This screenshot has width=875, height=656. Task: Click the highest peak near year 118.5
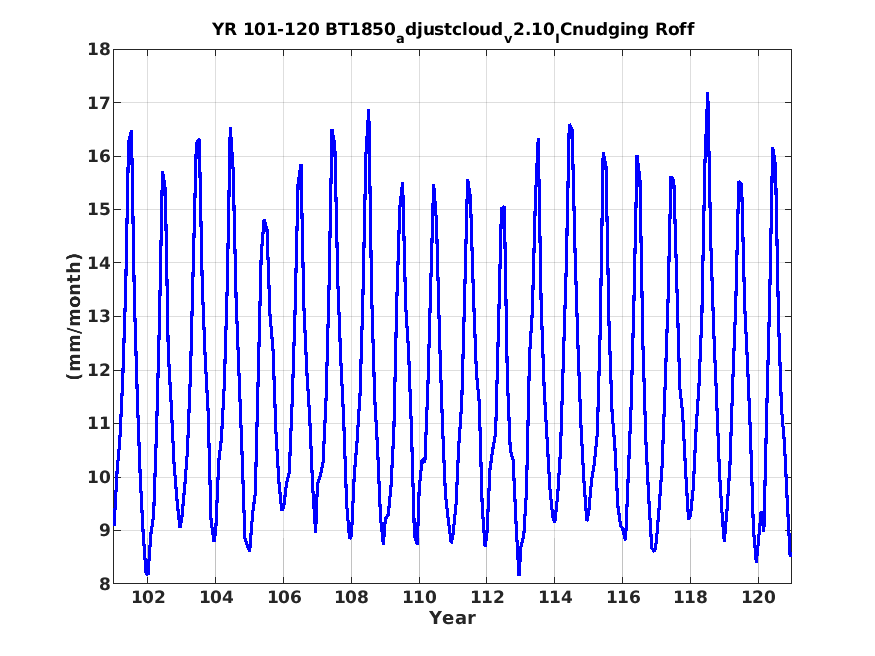tap(707, 94)
